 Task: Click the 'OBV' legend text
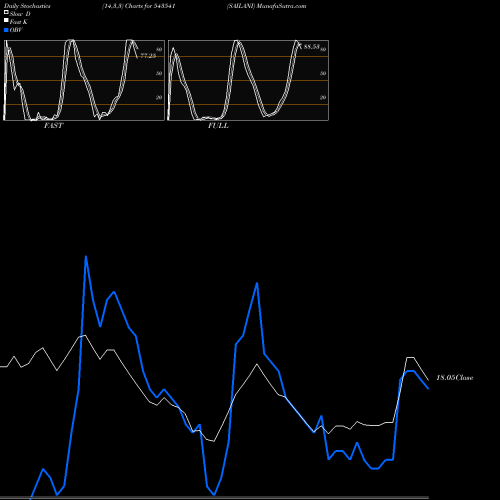(x=16, y=30)
